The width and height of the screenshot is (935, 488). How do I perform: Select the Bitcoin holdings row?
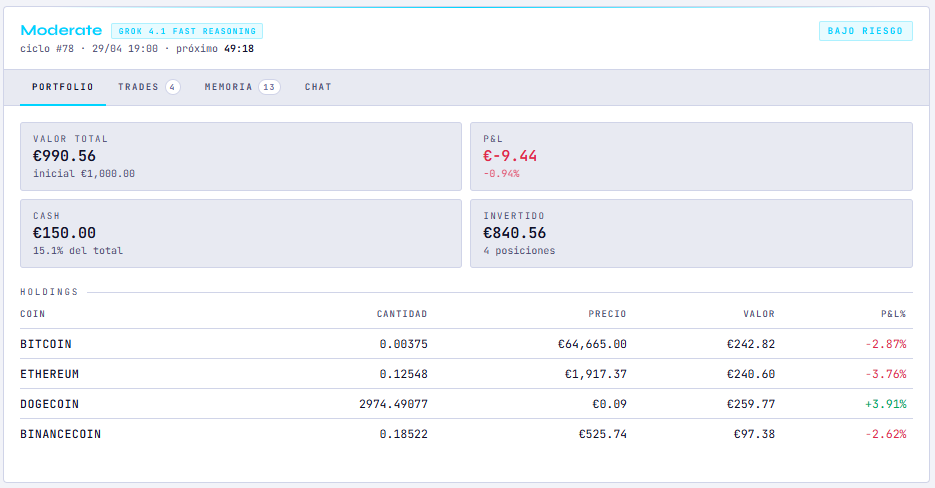click(x=466, y=344)
